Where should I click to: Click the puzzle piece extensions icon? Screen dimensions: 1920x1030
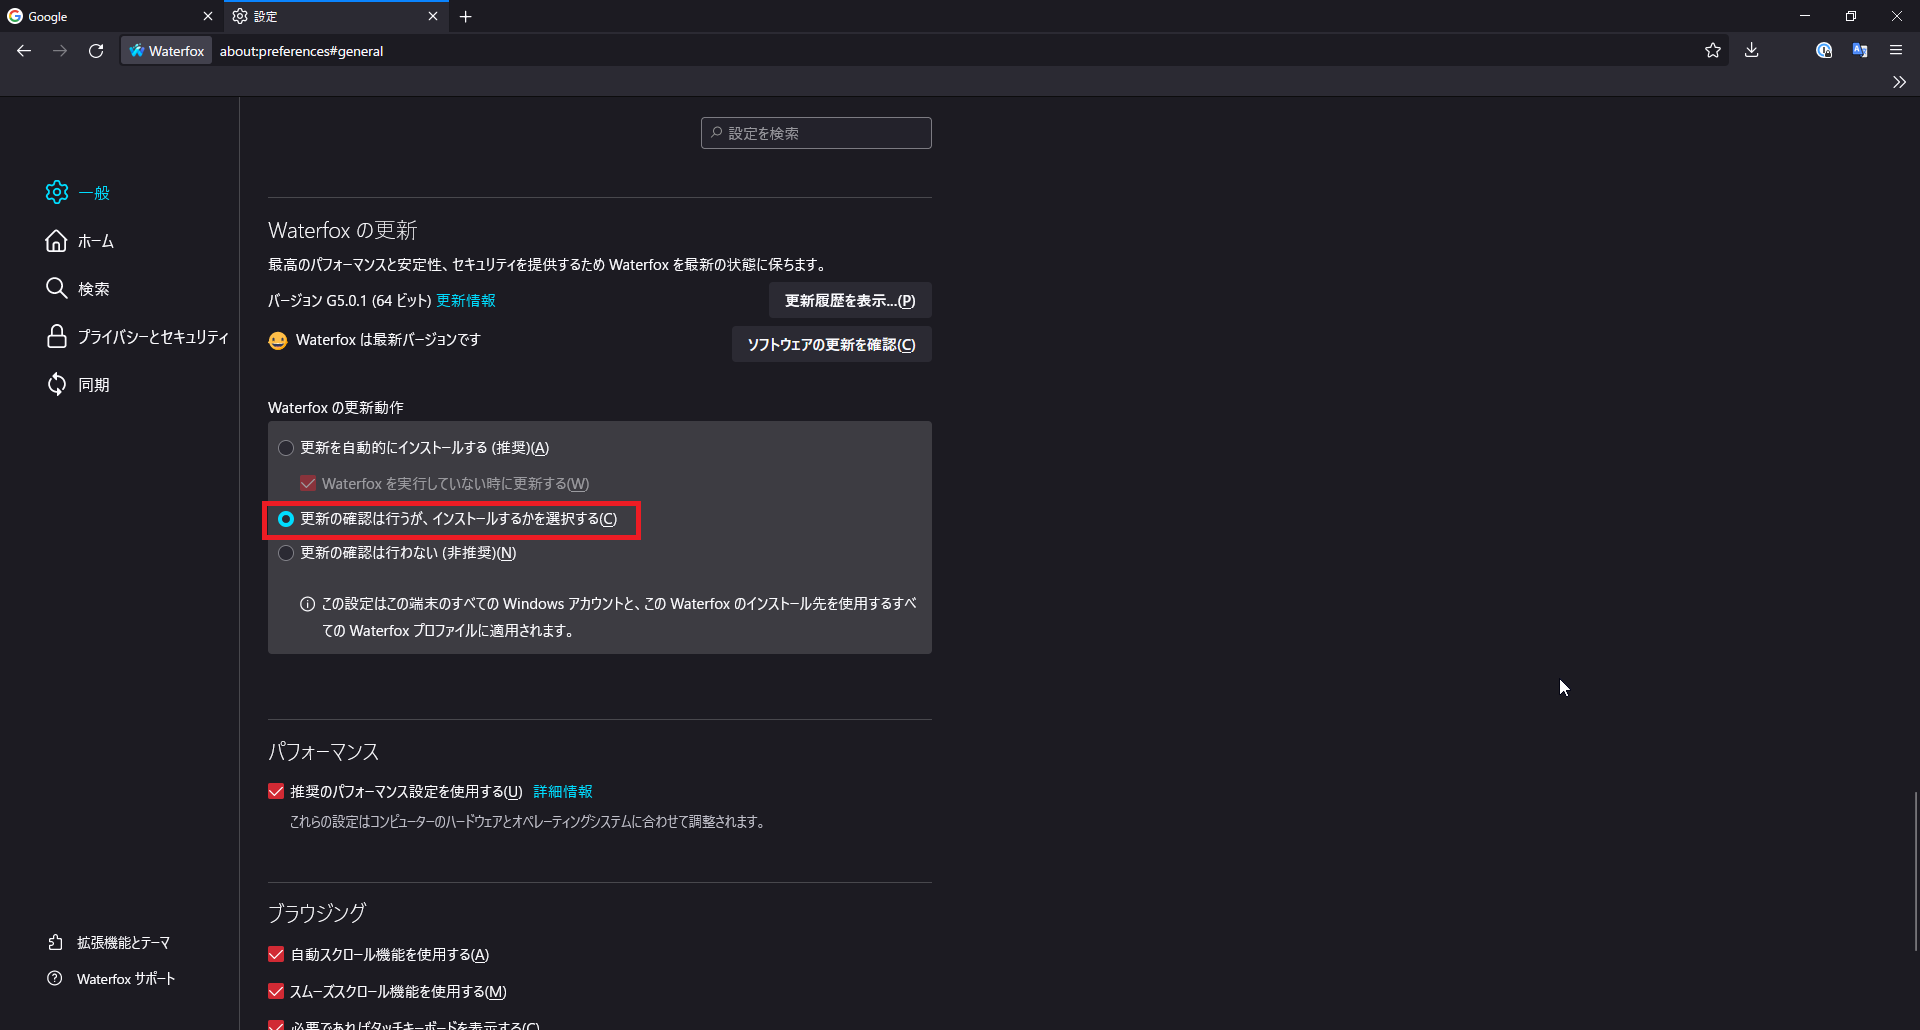(55, 943)
